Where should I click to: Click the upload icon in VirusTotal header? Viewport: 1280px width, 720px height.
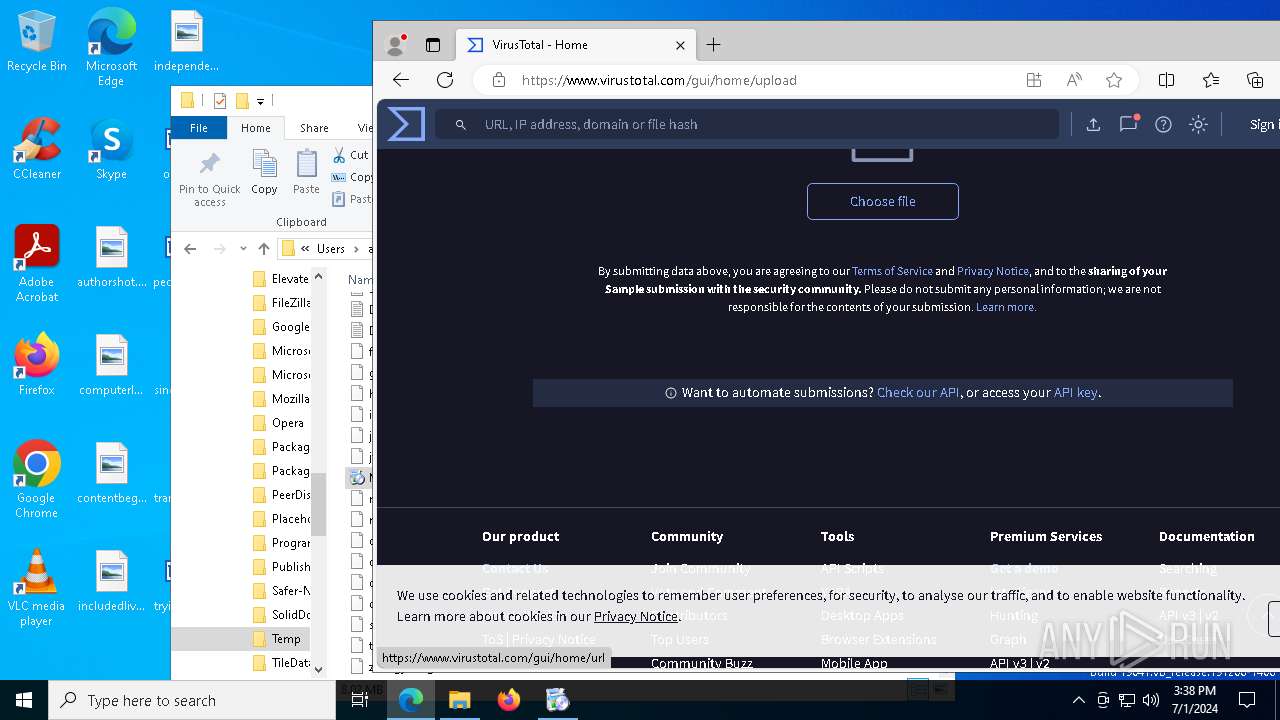[1093, 124]
